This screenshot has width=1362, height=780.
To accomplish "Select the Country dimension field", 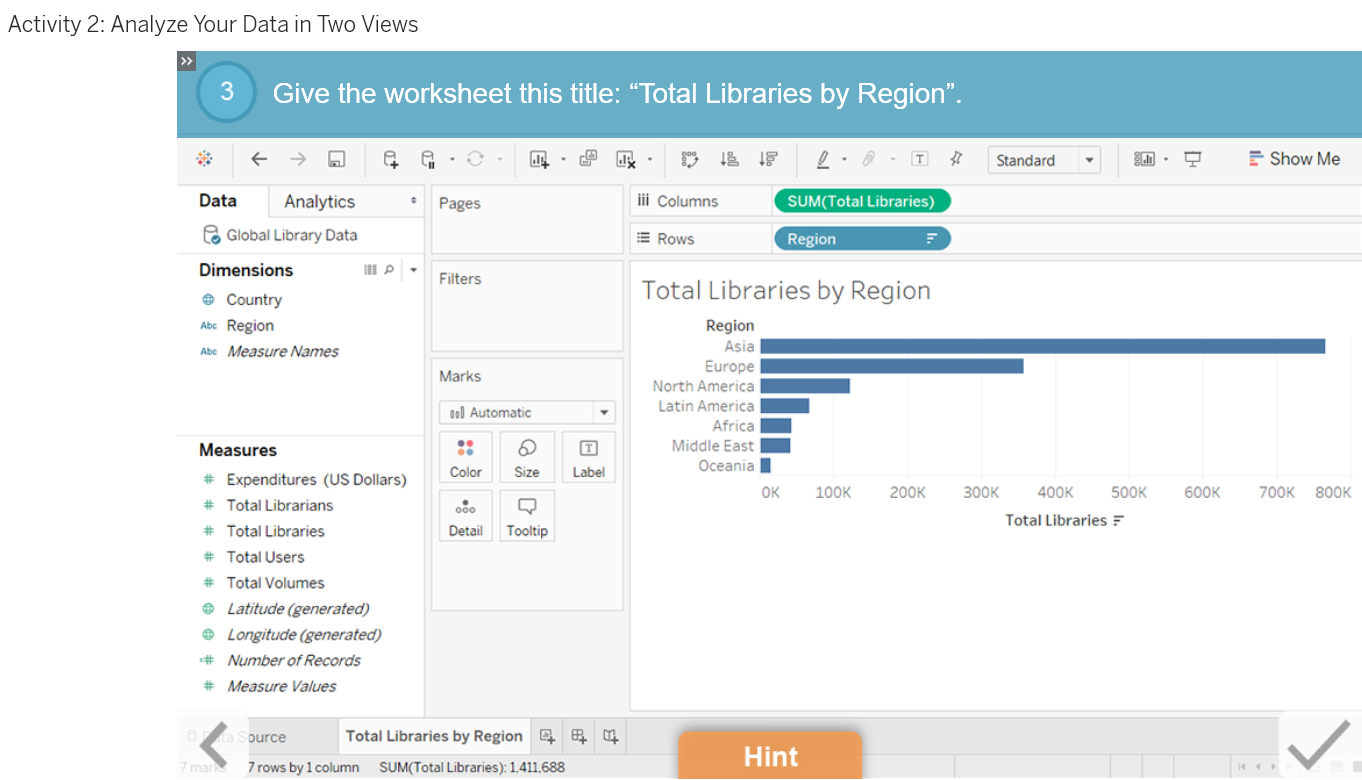I will click(x=254, y=299).
